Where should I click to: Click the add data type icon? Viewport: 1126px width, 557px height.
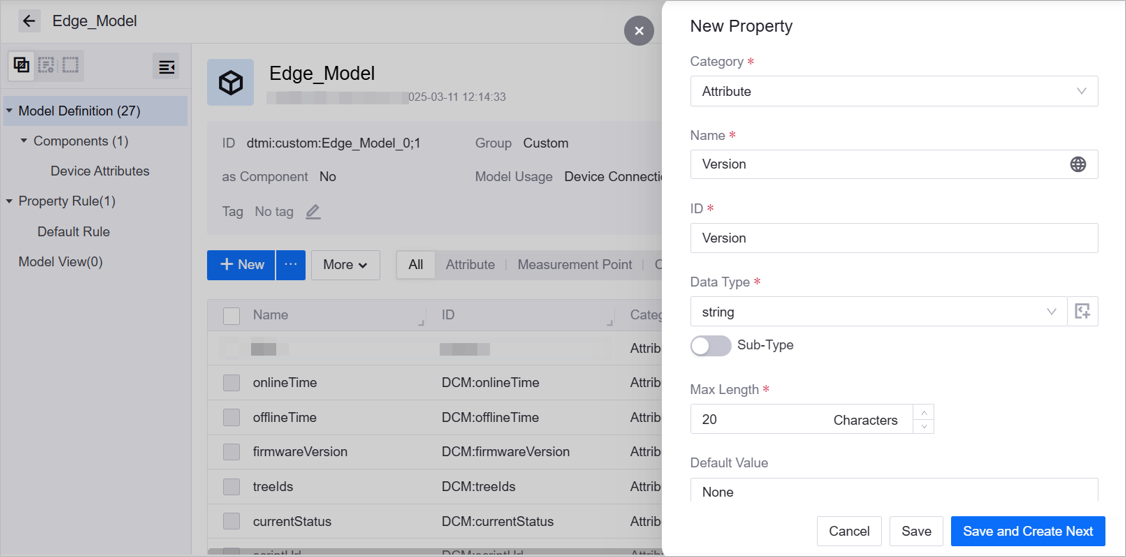pos(1082,312)
